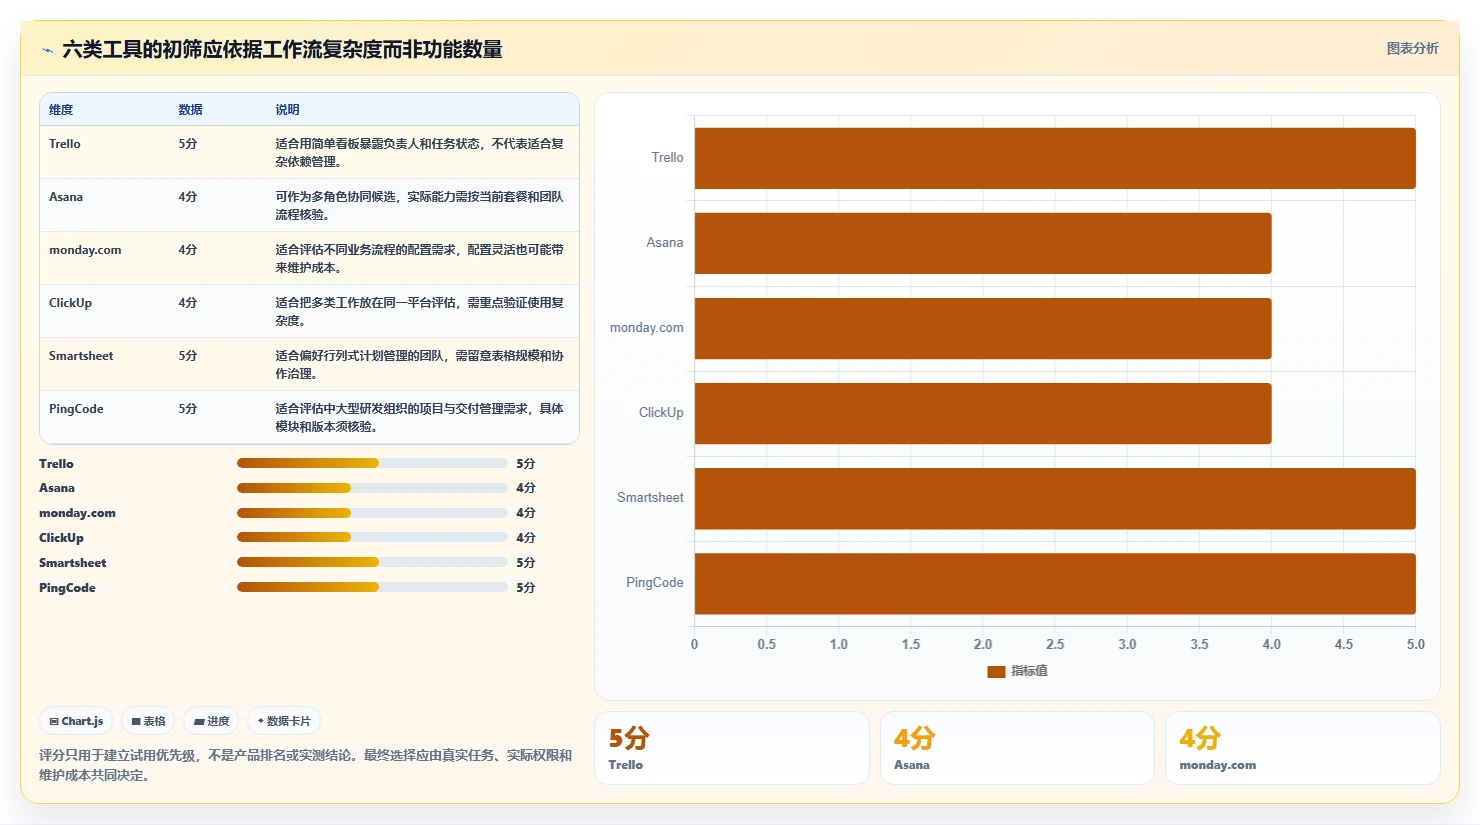Click the Smartsheet description starting 适合偏好行列式

420,365
